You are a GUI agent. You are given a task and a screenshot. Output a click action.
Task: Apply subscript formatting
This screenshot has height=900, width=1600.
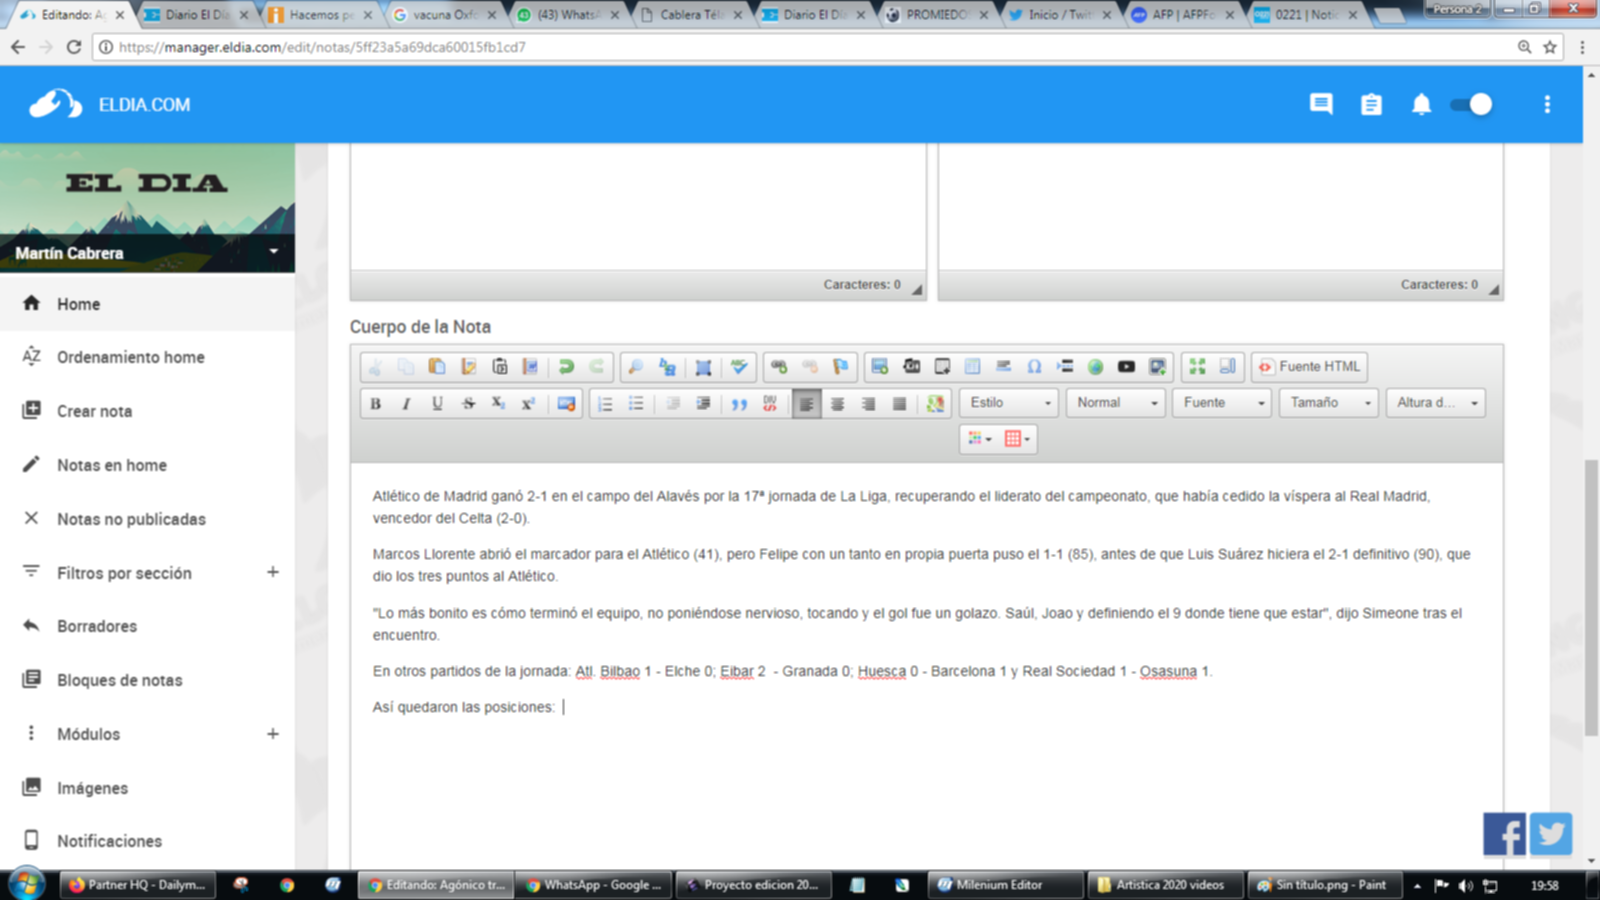point(498,404)
